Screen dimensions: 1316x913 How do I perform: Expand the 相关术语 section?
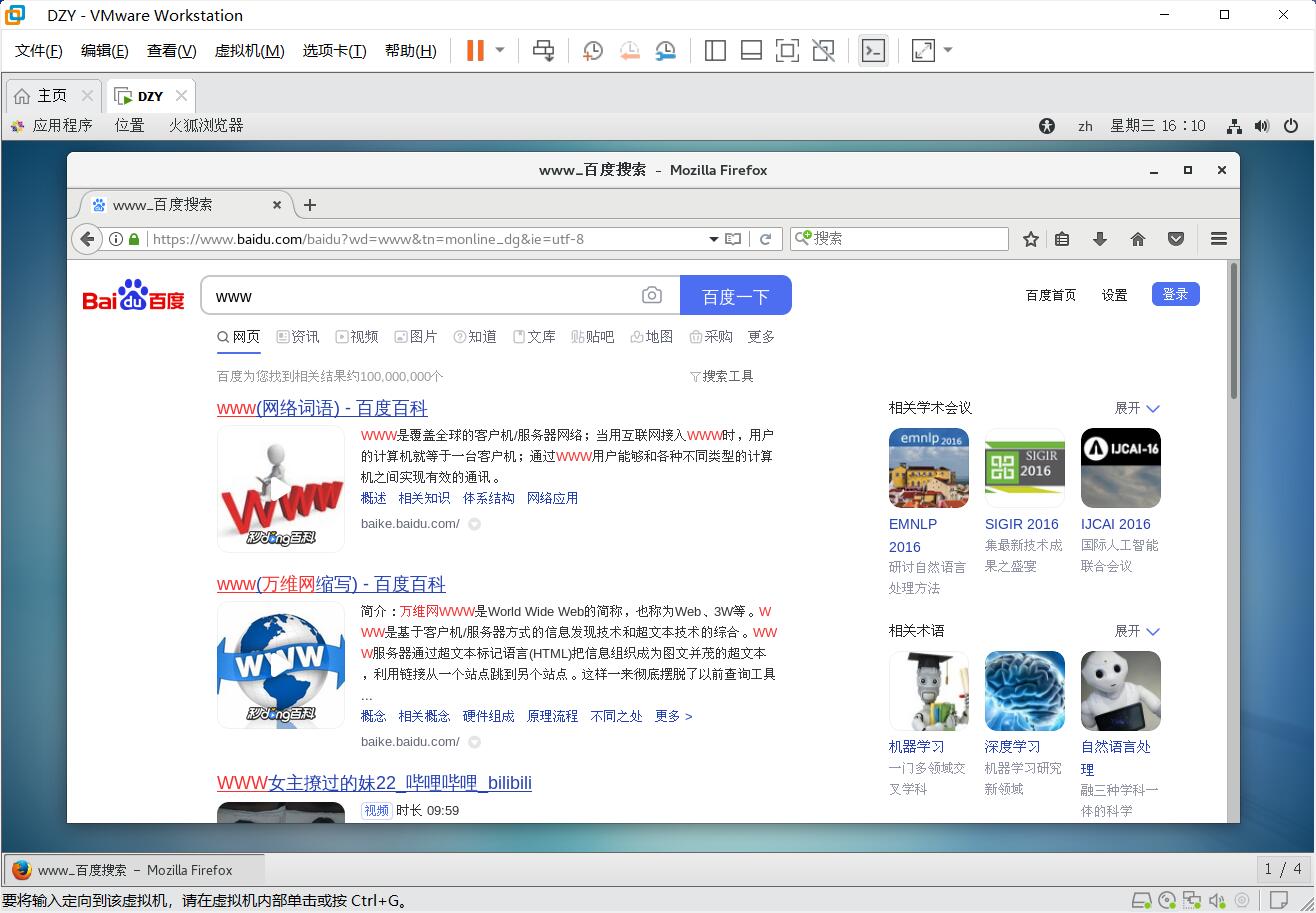(1137, 631)
